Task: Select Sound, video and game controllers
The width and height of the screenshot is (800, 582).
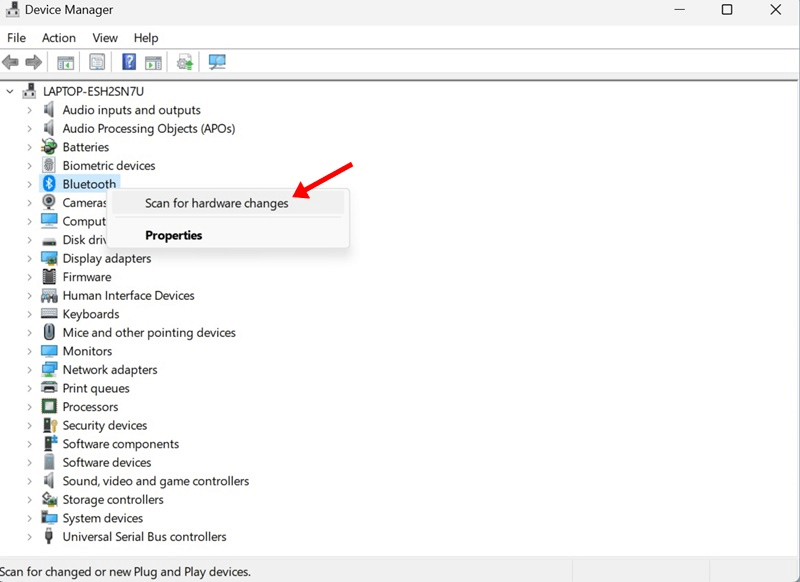Action: 155,481
